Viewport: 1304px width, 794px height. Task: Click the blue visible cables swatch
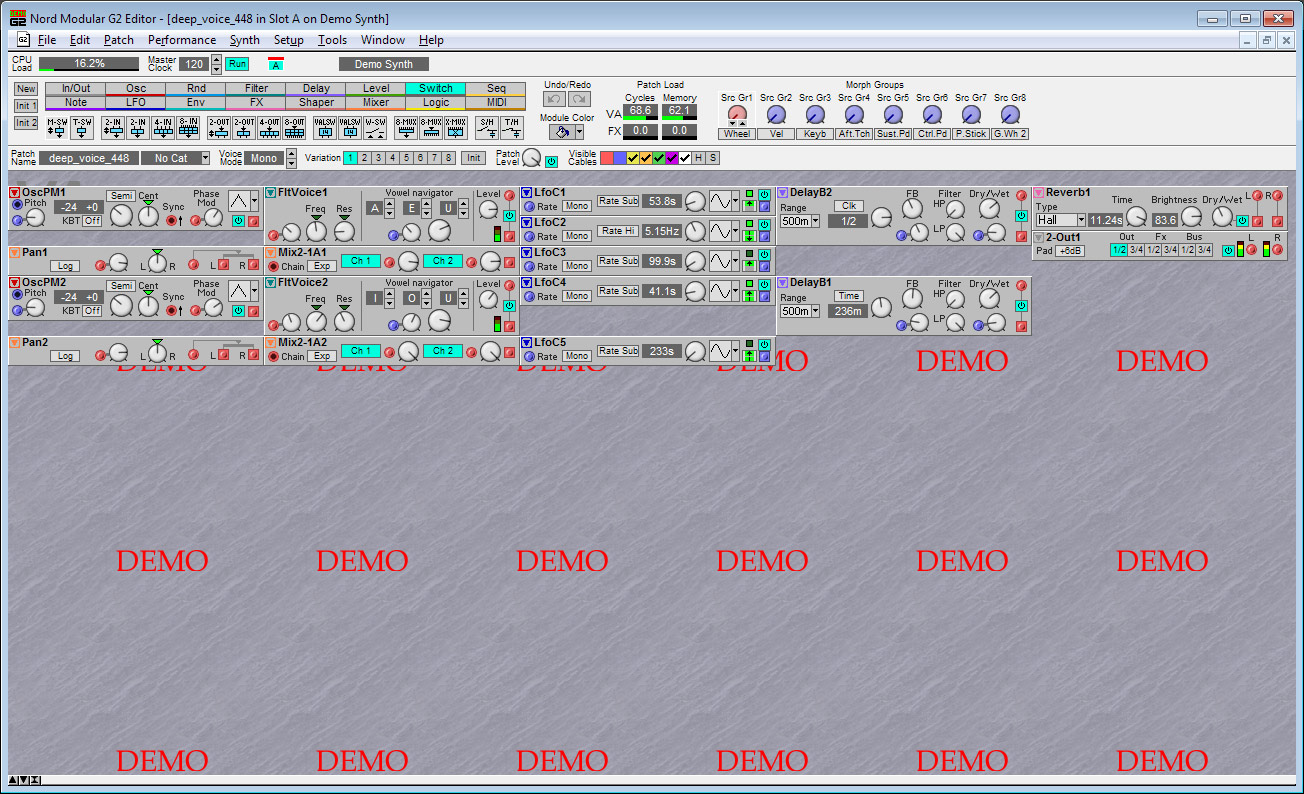pos(619,158)
